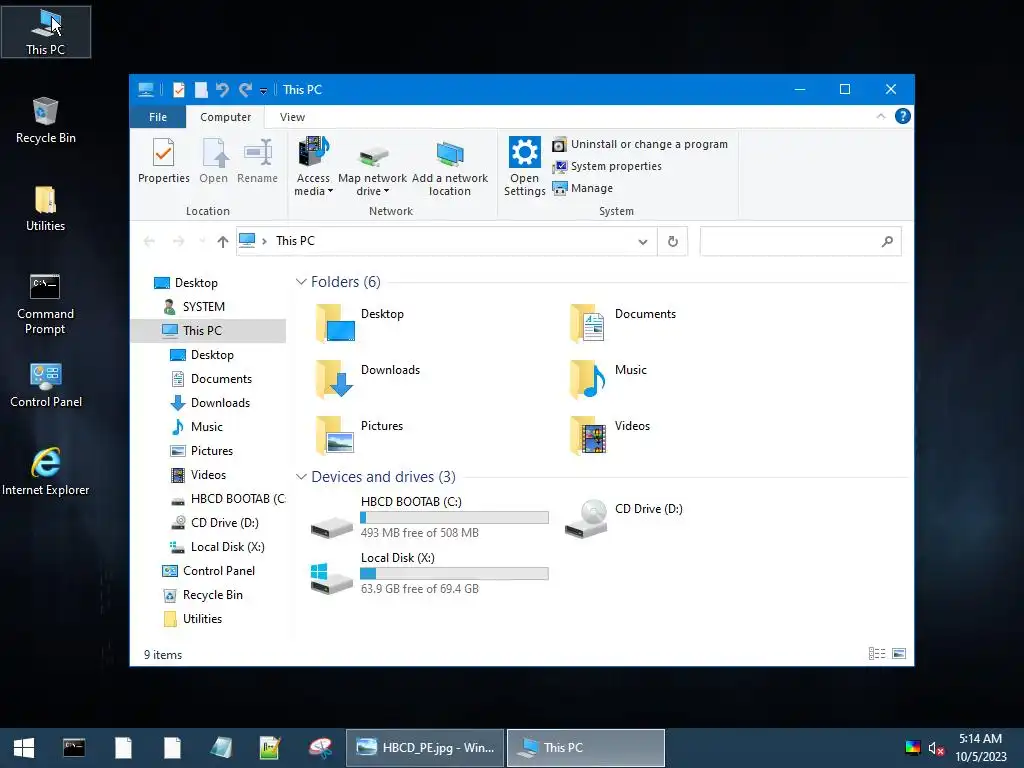
Task: Switch to the View ribbon tab
Action: pos(292,117)
